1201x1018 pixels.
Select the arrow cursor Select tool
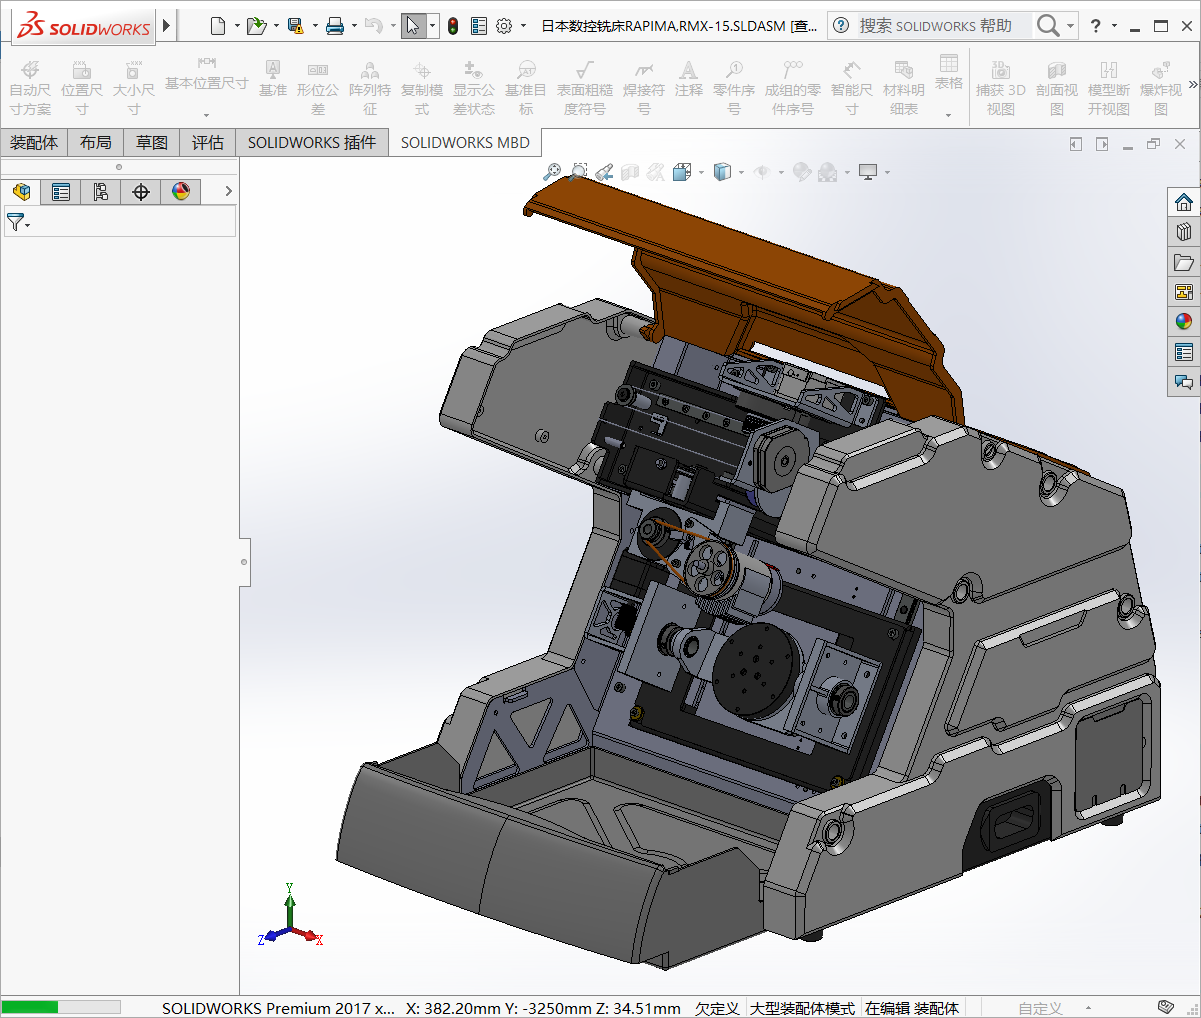413,26
